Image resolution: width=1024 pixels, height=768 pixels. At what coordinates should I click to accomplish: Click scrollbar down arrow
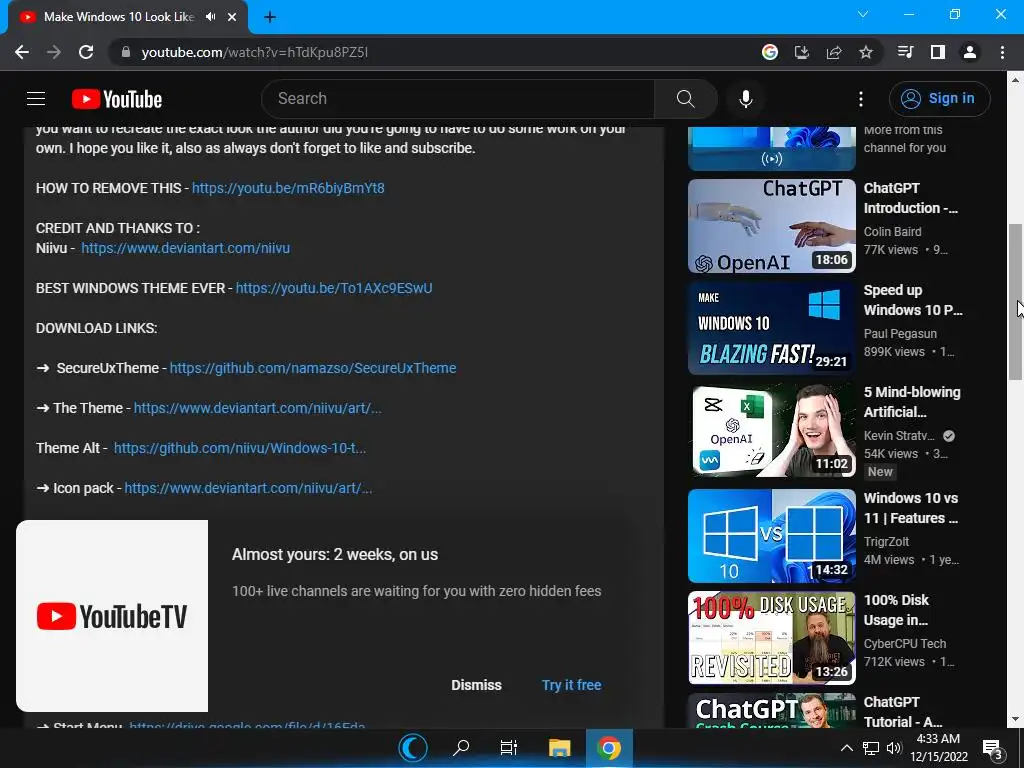pyautogui.click(x=1015, y=720)
